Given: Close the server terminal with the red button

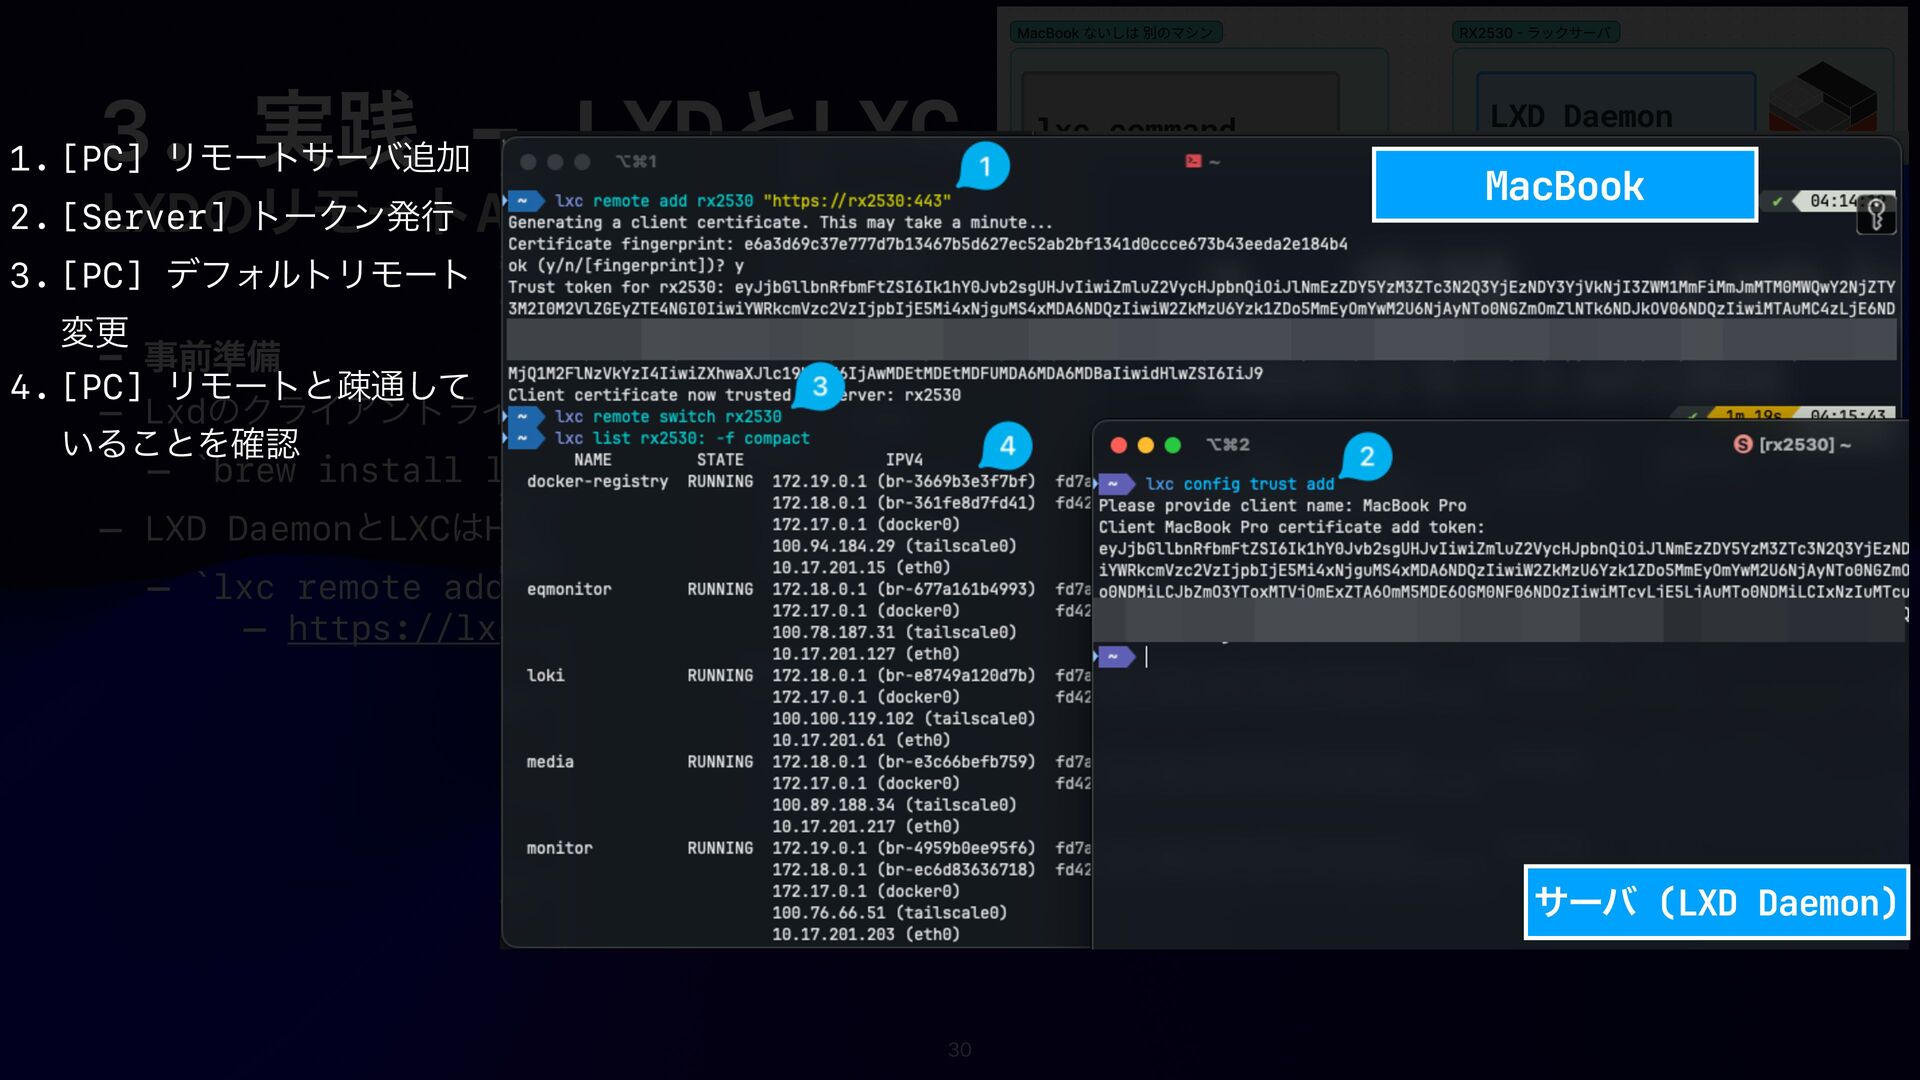Looking at the screenshot, I should [1119, 445].
